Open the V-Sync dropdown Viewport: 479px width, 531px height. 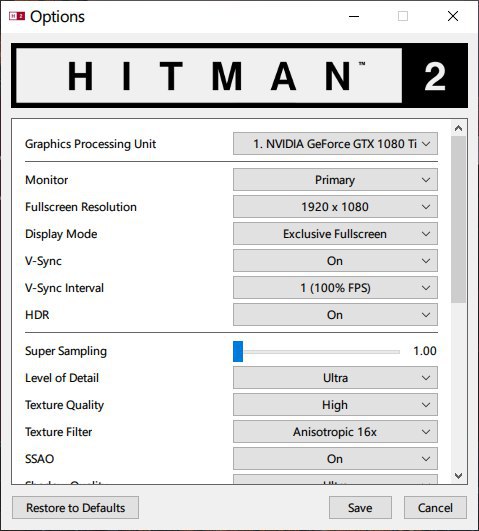click(x=335, y=261)
